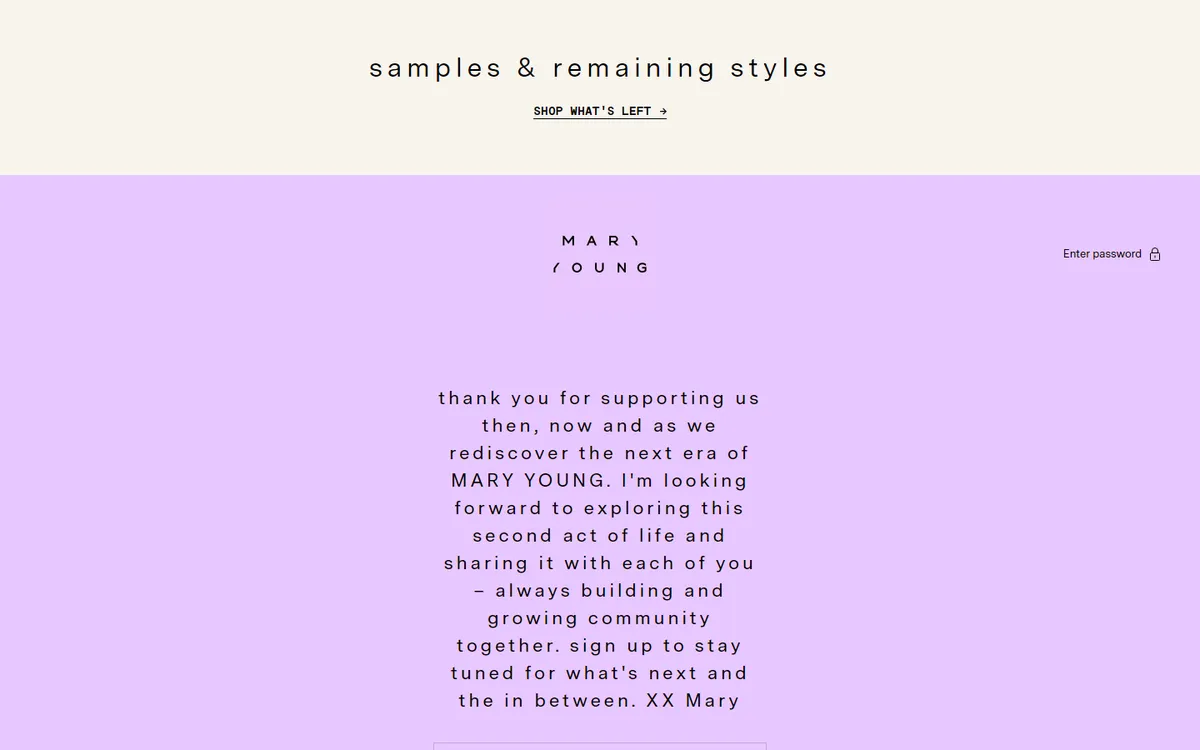Click the "XX Mary" signature text

(x=693, y=701)
